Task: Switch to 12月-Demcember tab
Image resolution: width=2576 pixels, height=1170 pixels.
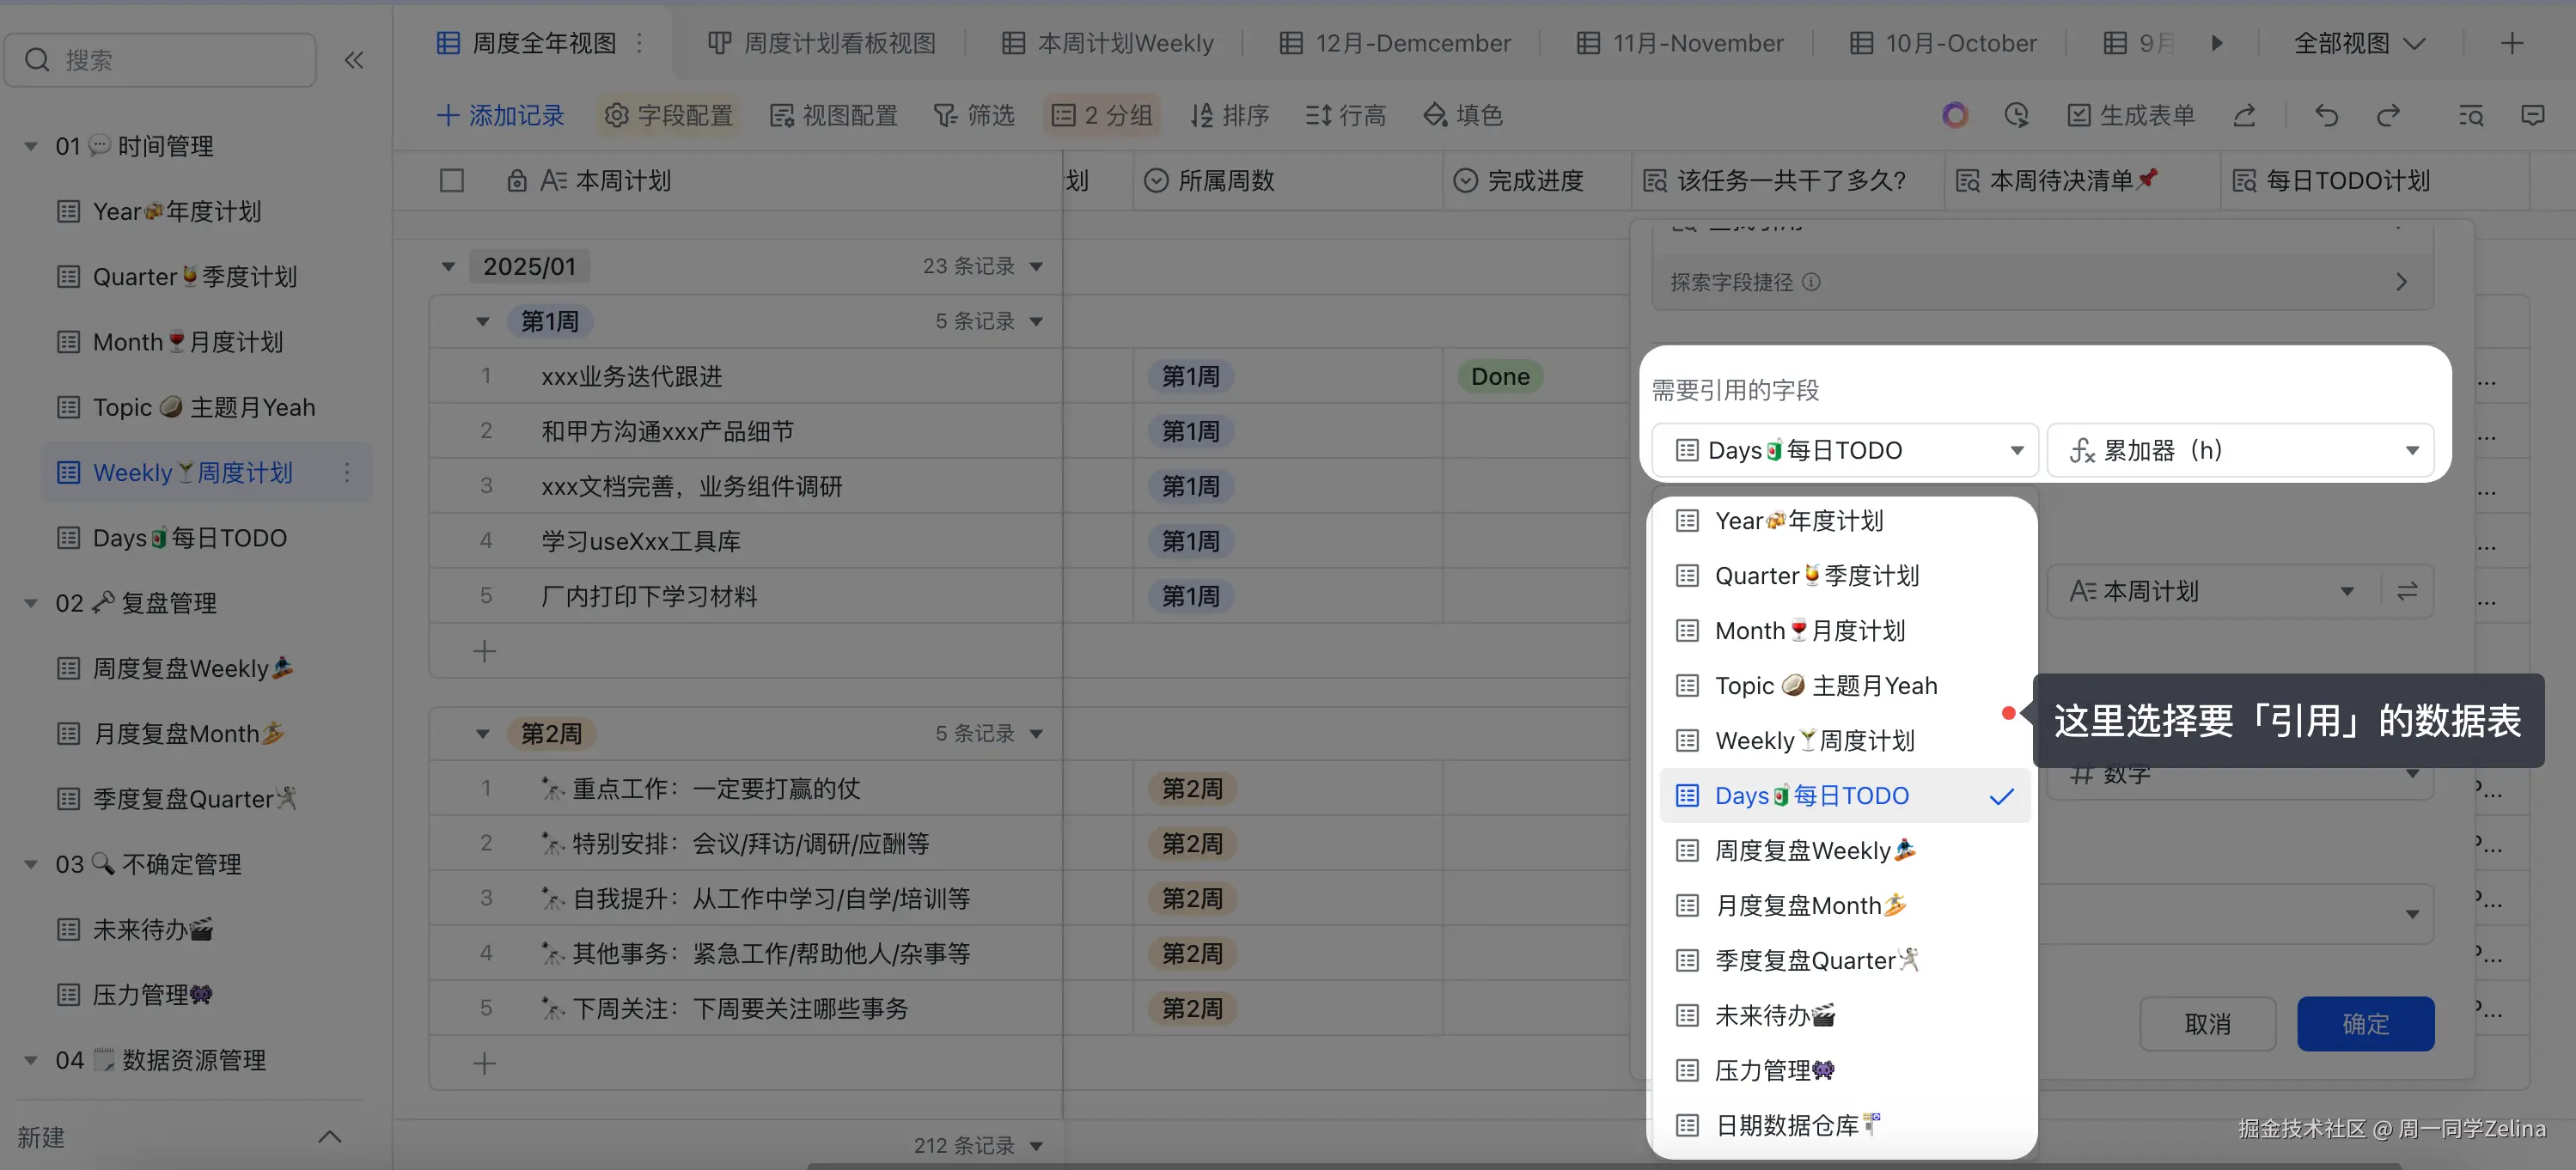Action: coord(1396,43)
